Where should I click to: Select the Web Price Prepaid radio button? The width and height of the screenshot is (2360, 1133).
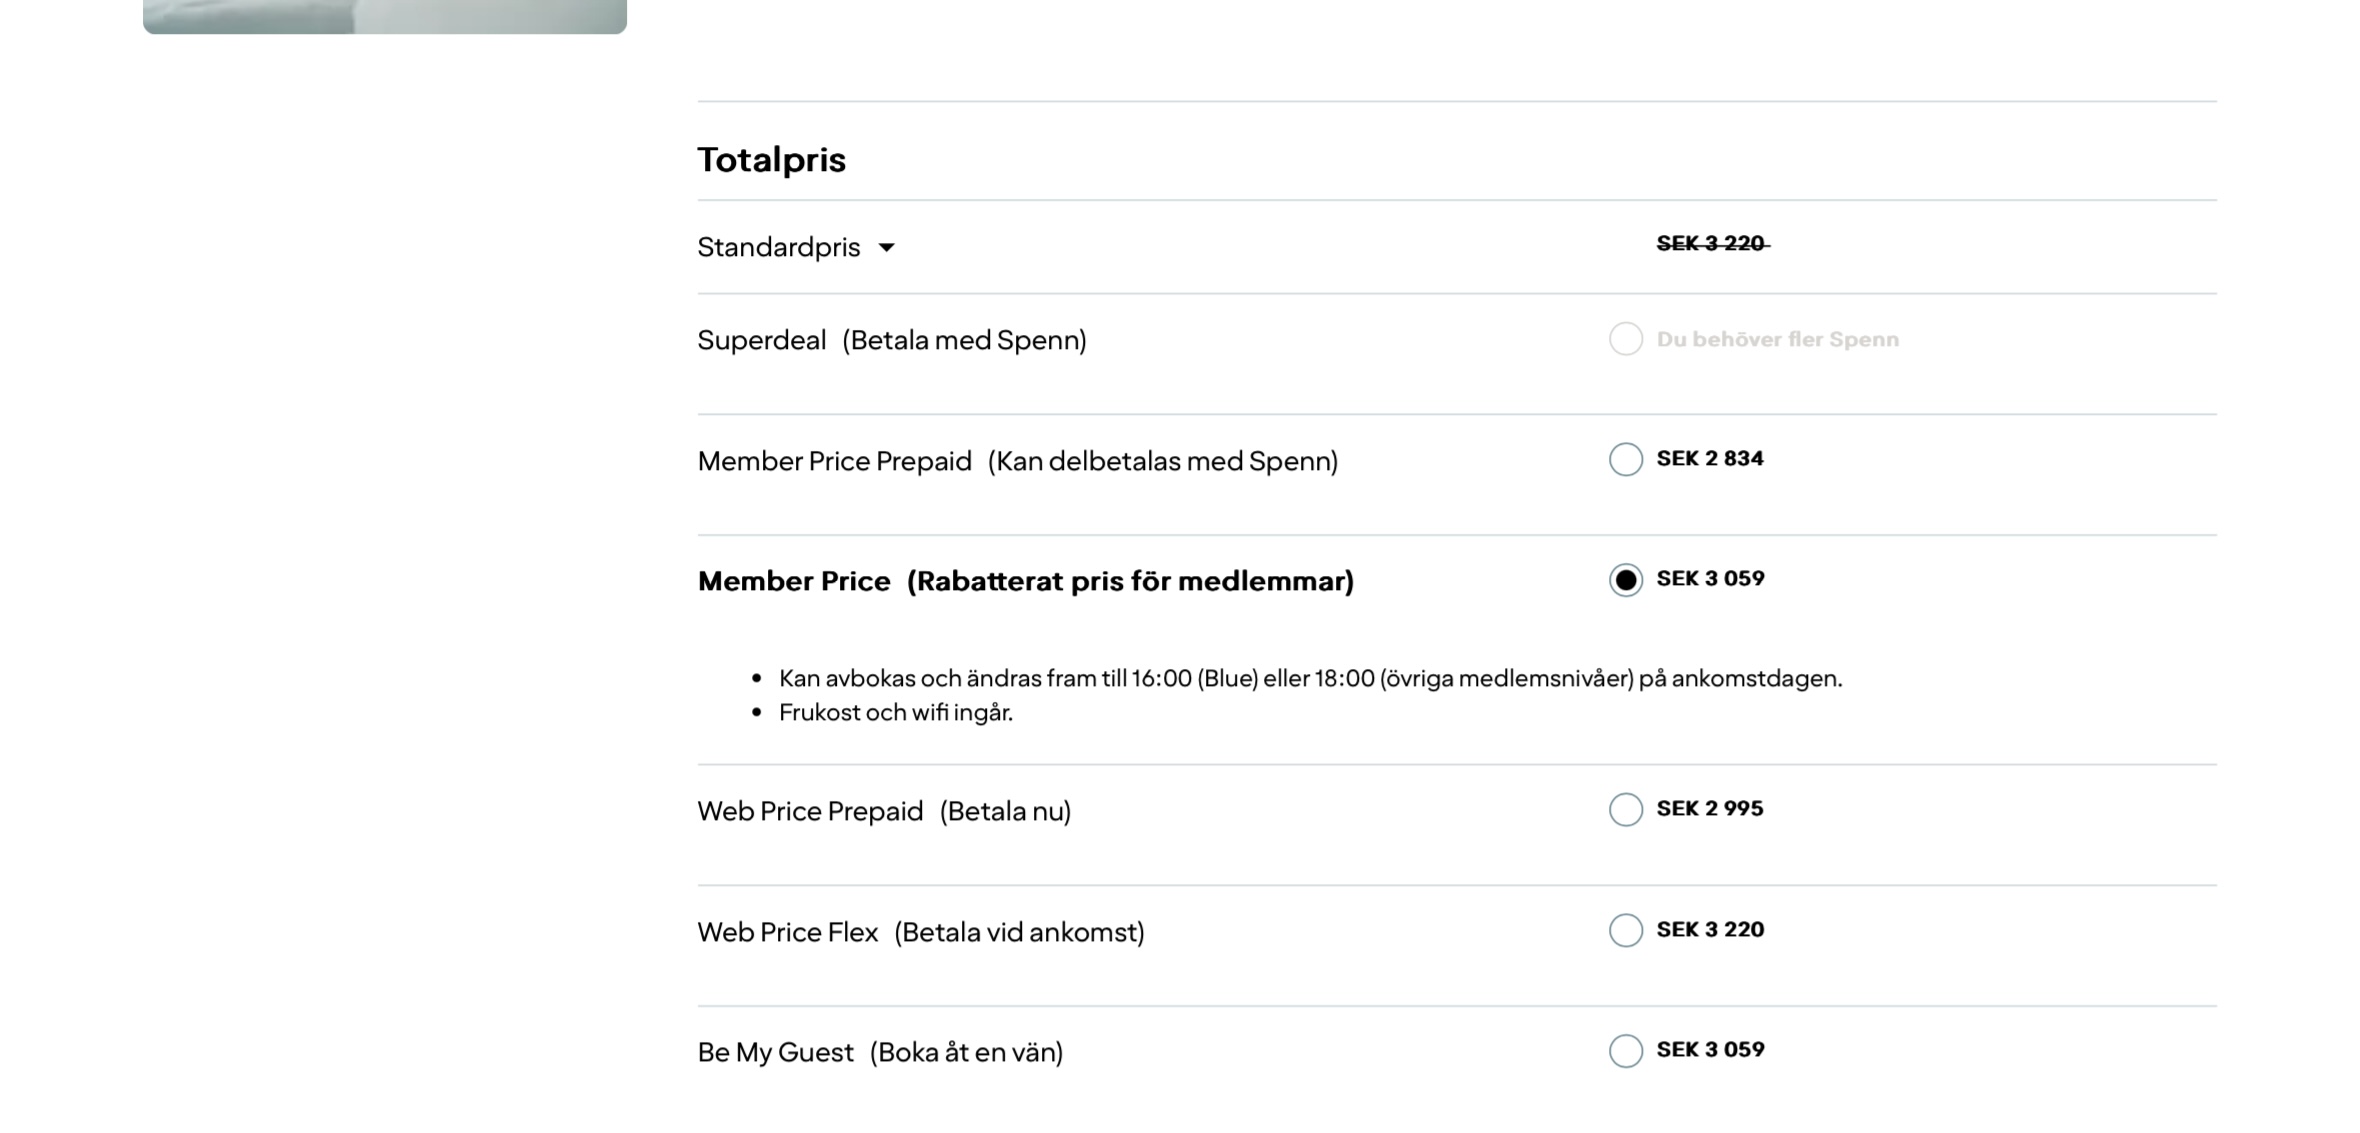coord(1625,809)
